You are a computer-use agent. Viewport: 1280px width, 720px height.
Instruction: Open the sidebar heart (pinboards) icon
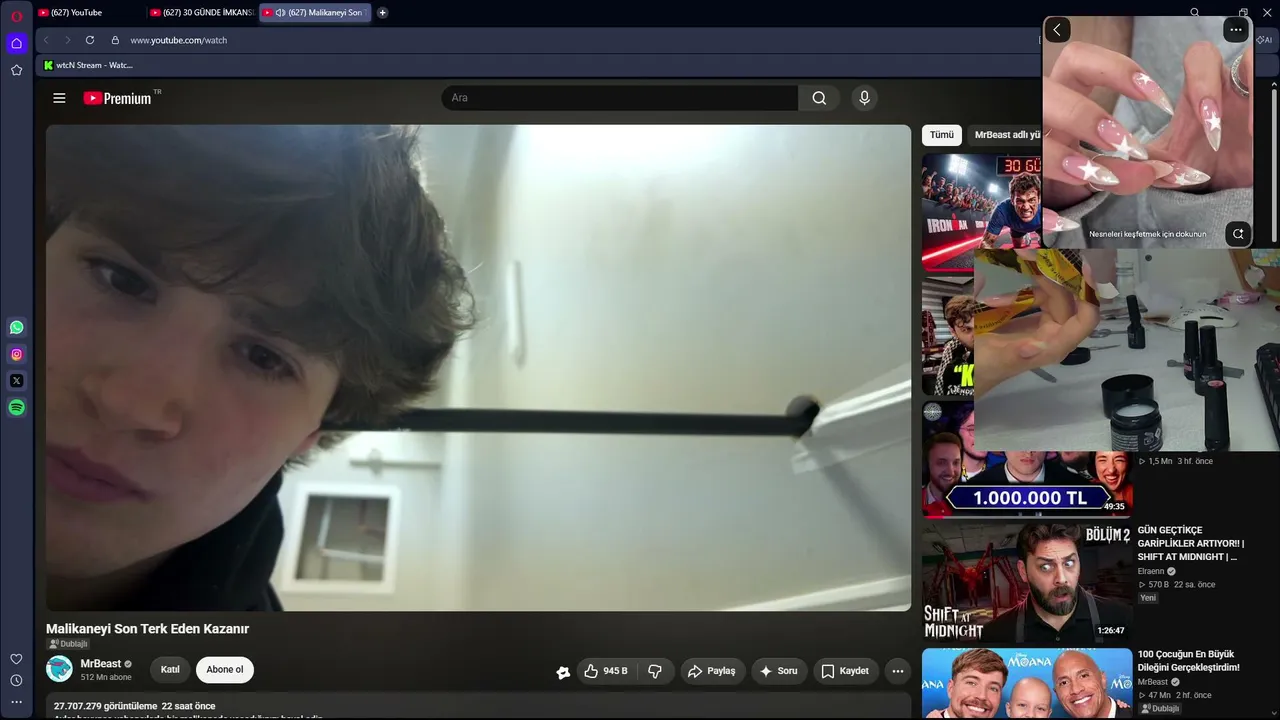pos(16,659)
